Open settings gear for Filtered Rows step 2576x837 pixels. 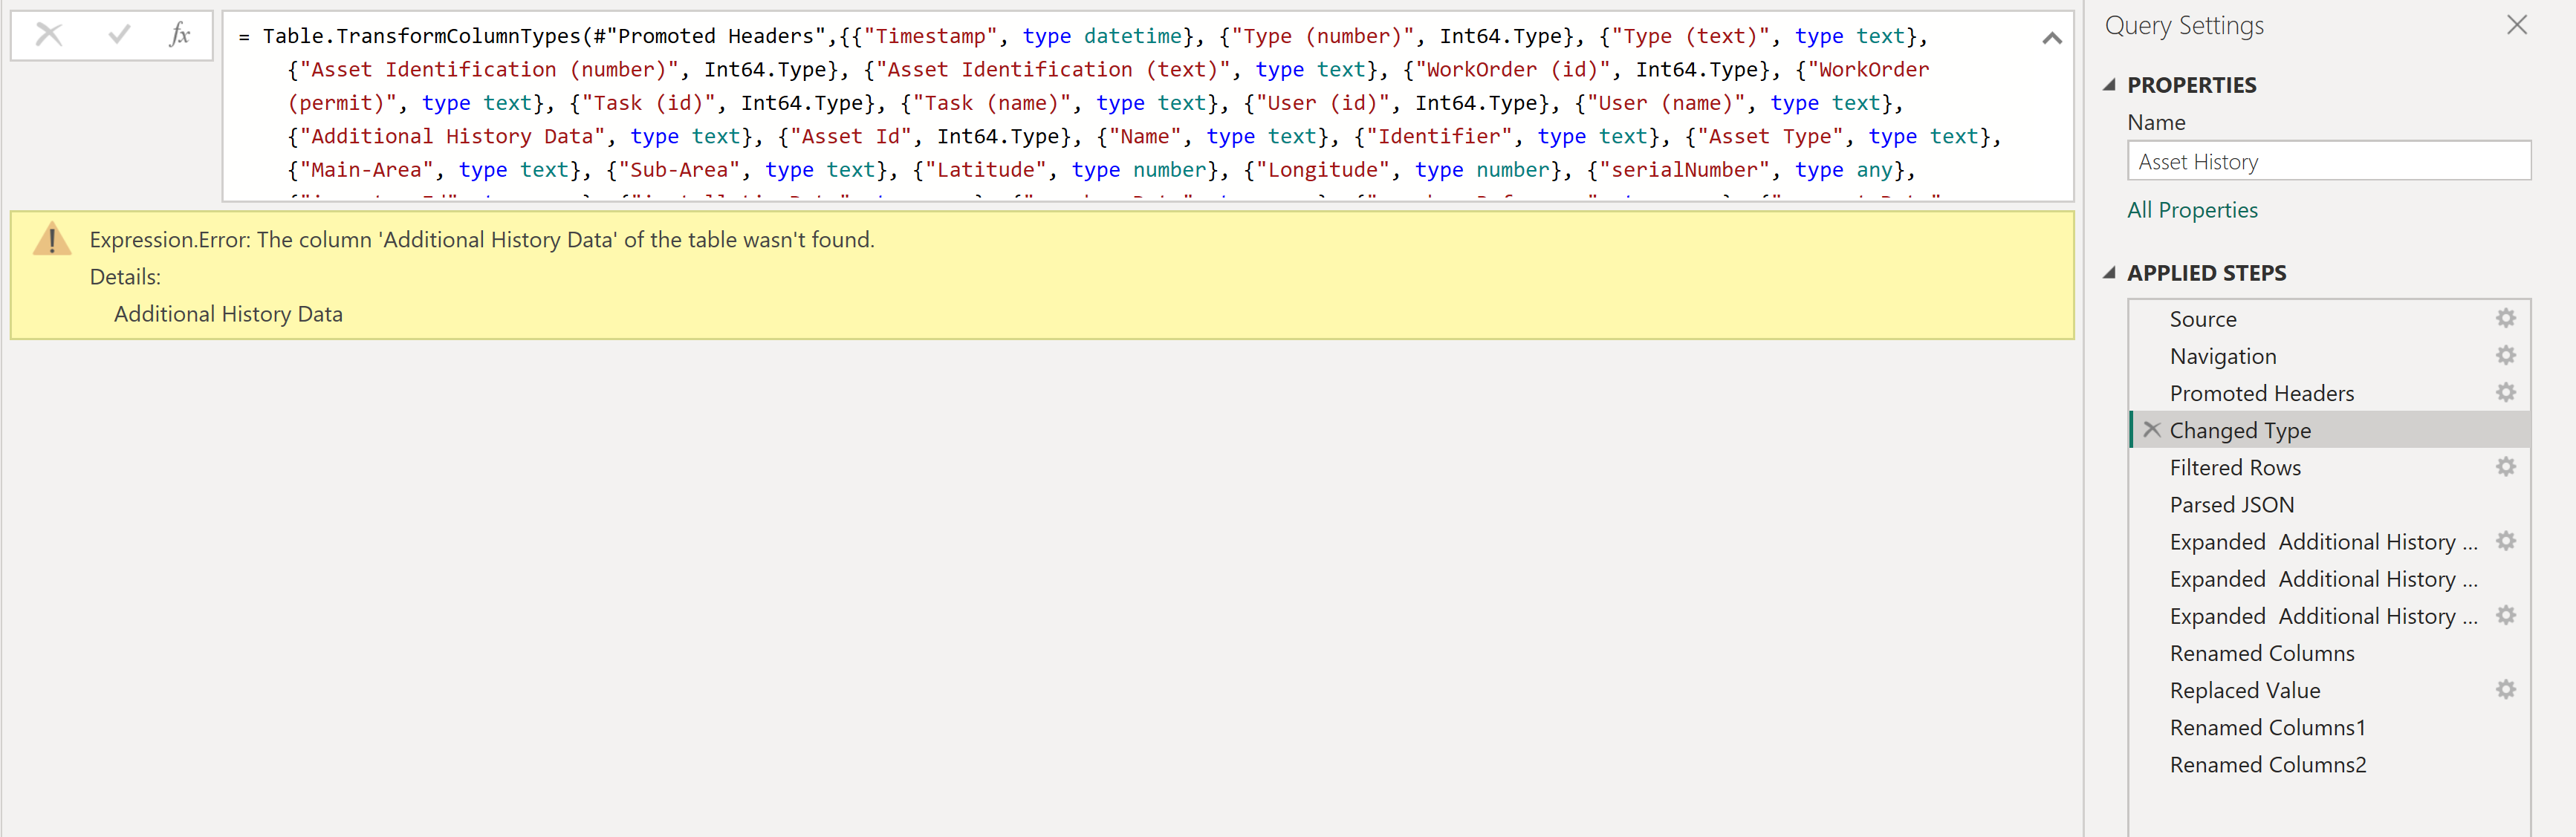[2505, 466]
